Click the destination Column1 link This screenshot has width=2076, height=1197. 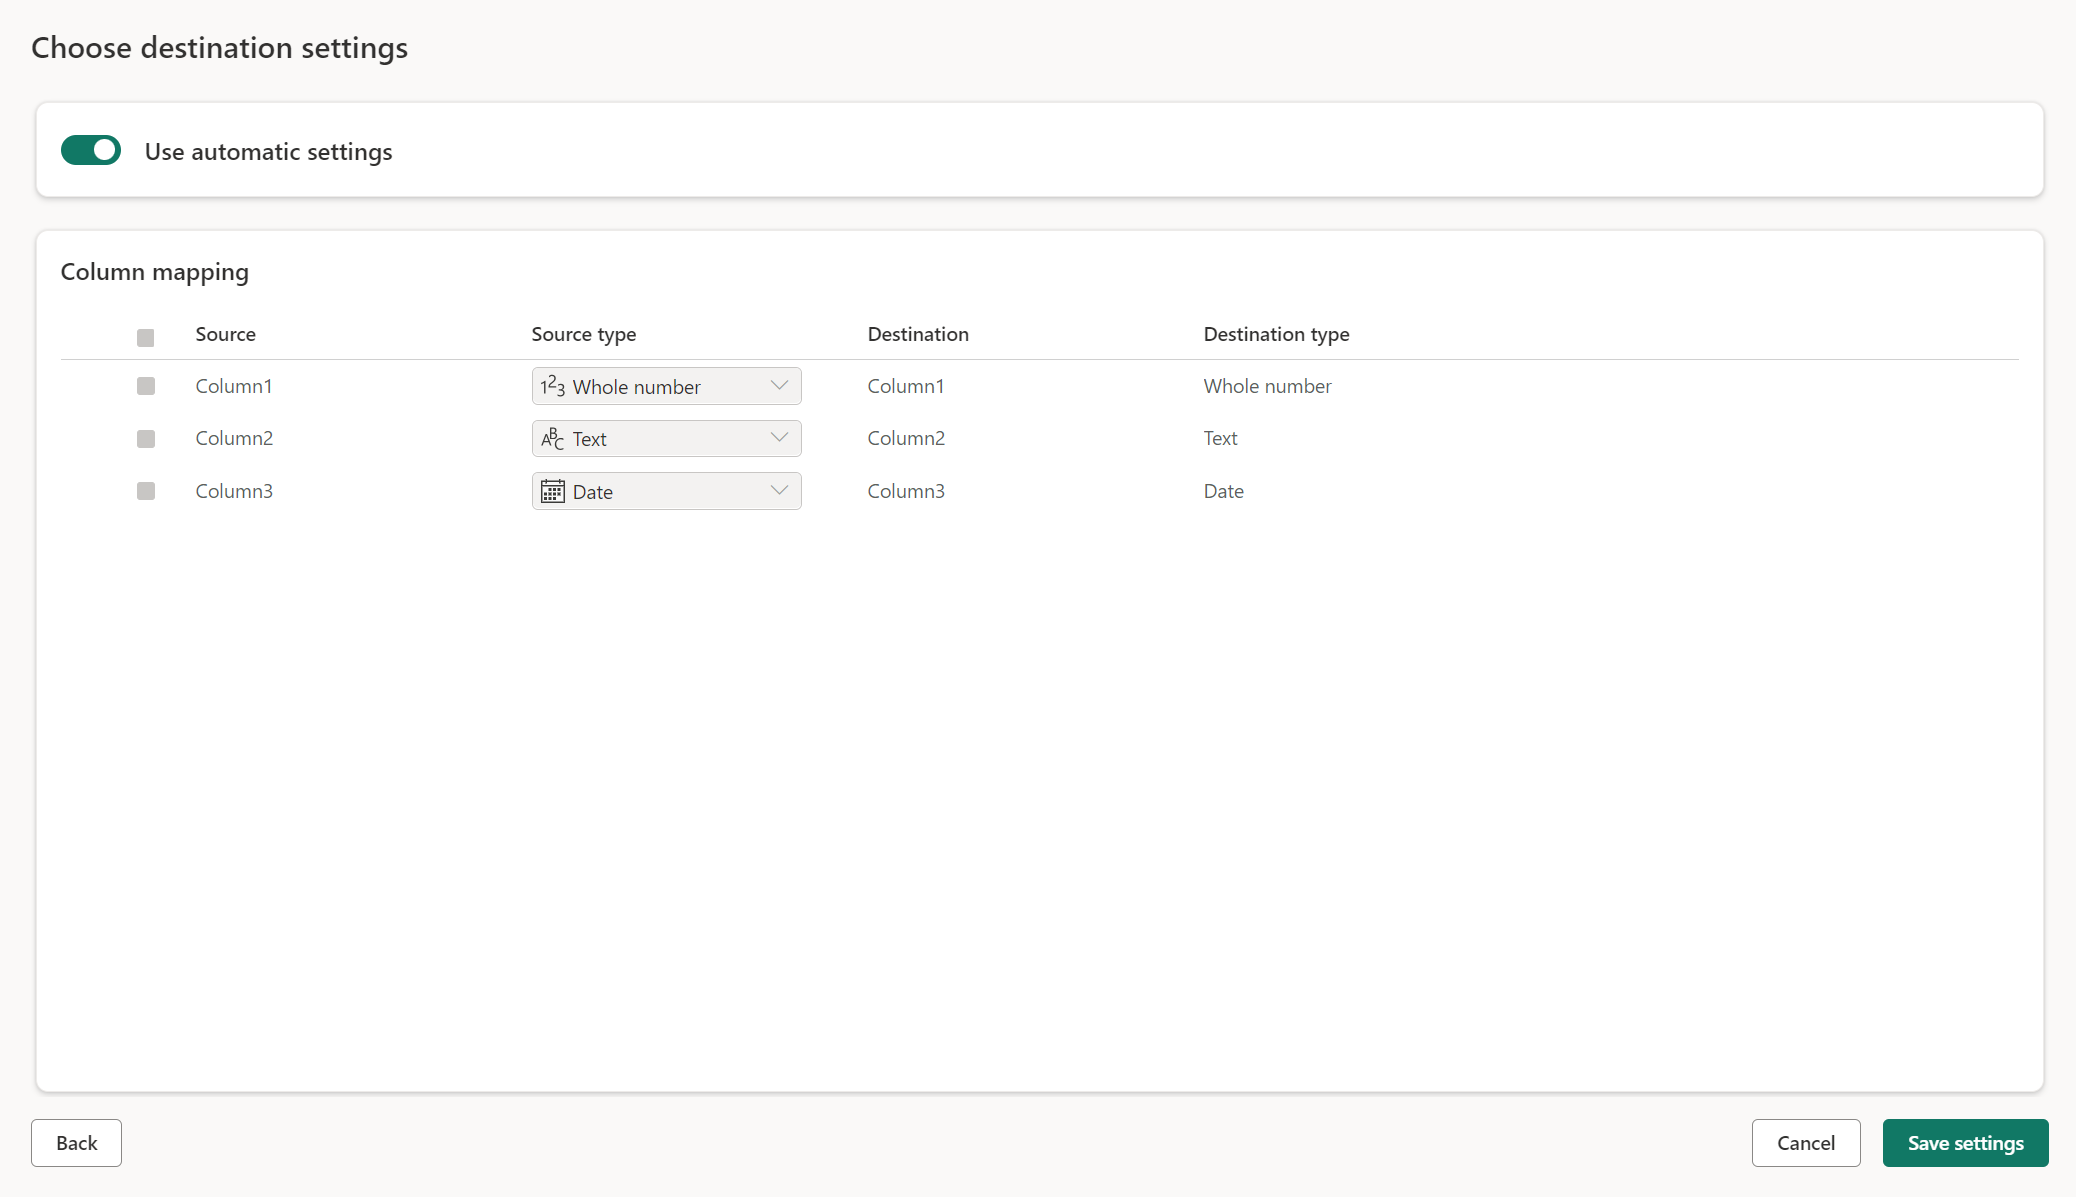point(904,385)
